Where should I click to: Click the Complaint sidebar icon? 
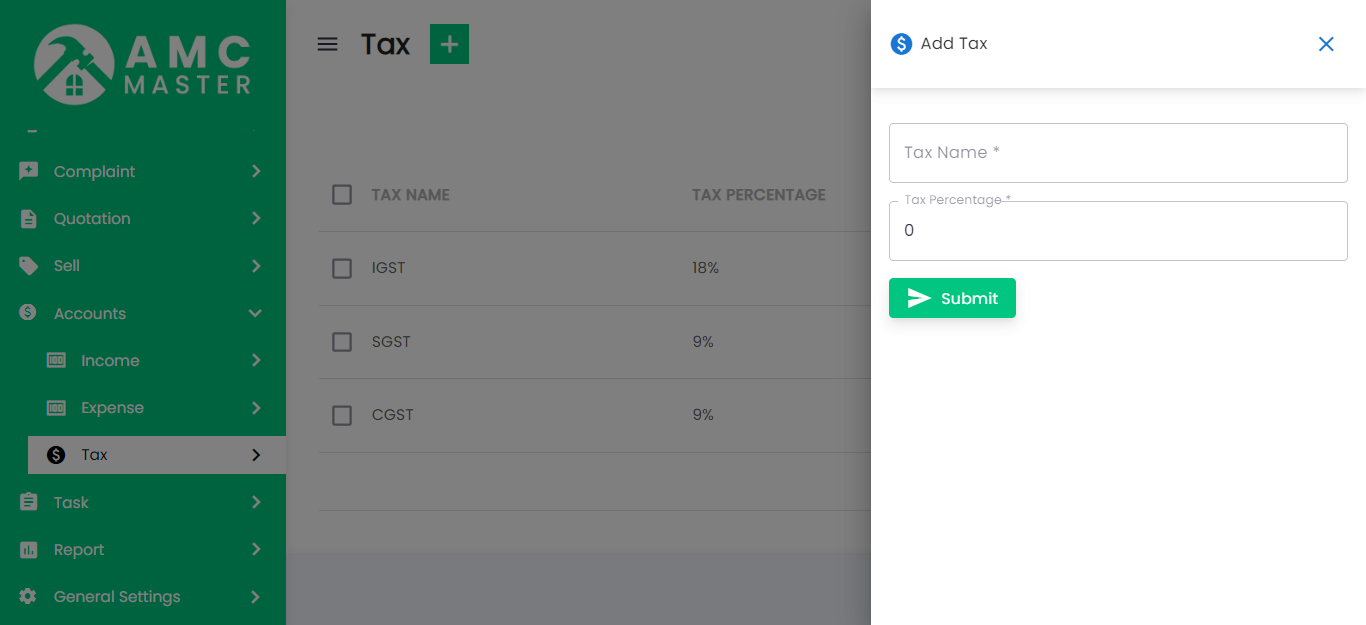tap(29, 171)
